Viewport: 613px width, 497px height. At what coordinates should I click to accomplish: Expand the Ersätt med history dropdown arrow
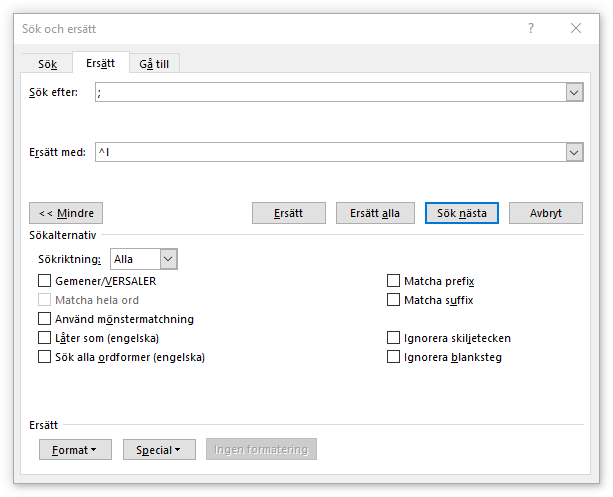(574, 152)
